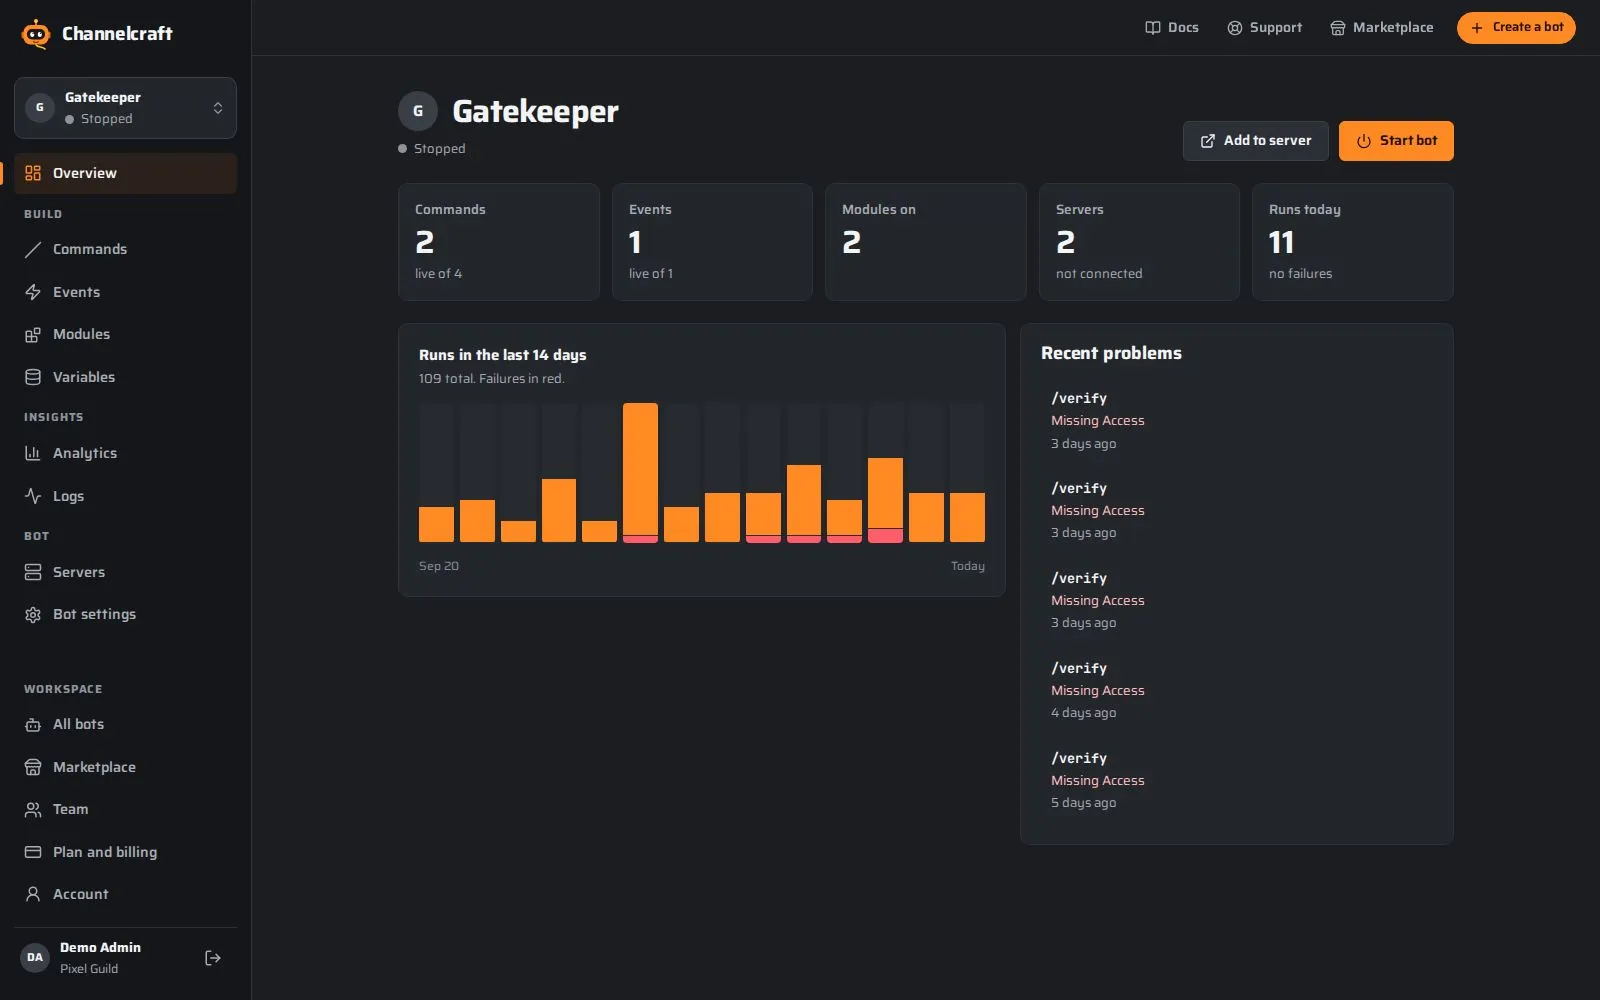Click the Account person icon
The width and height of the screenshot is (1600, 1000).
33,894
